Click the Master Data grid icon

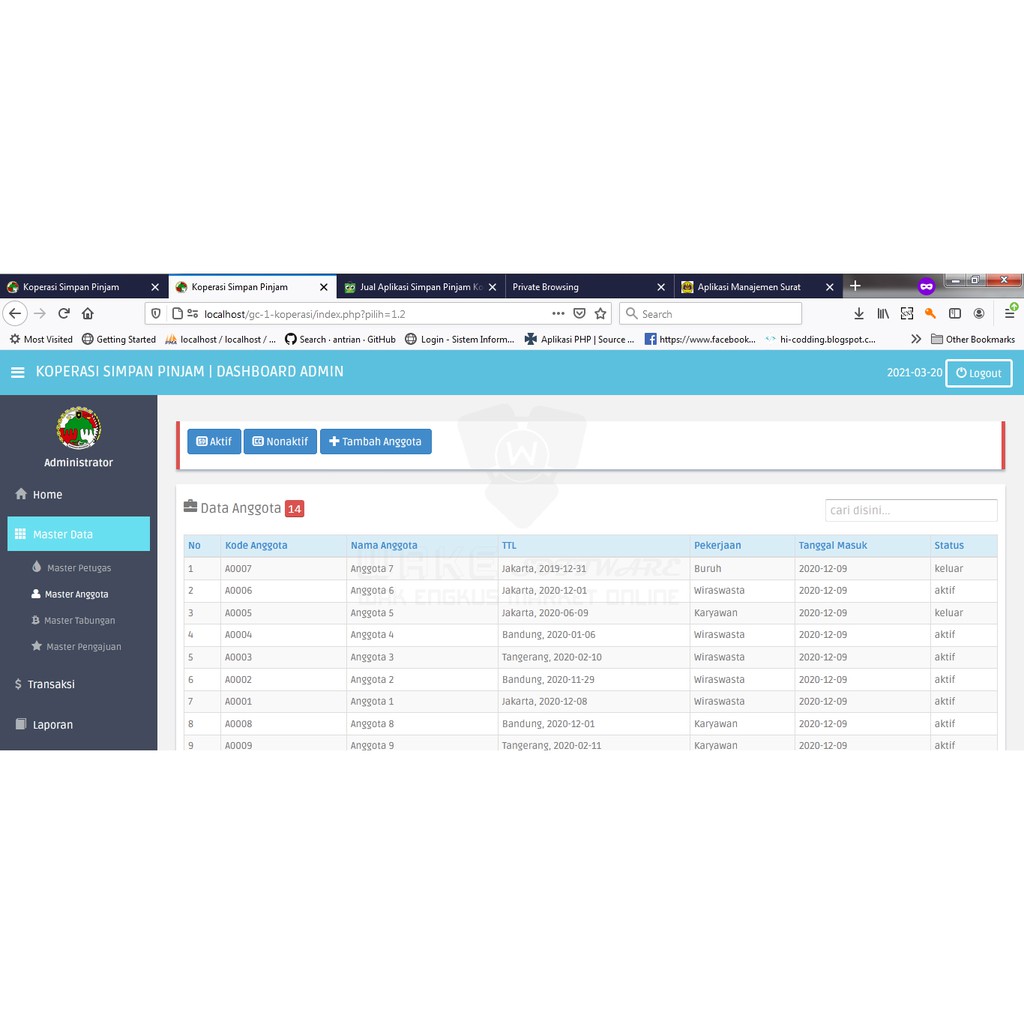20,533
